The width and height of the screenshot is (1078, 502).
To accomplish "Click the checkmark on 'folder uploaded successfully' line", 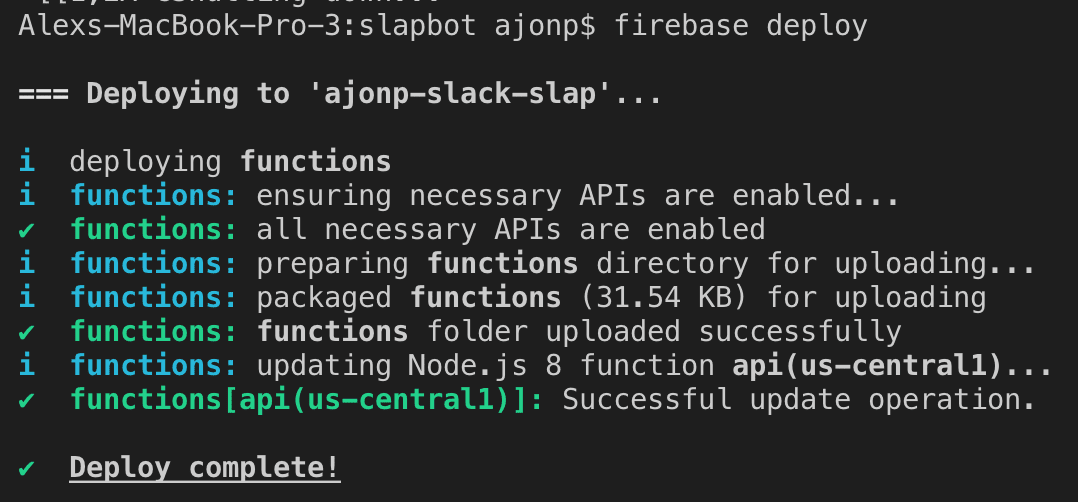I will (x=26, y=333).
